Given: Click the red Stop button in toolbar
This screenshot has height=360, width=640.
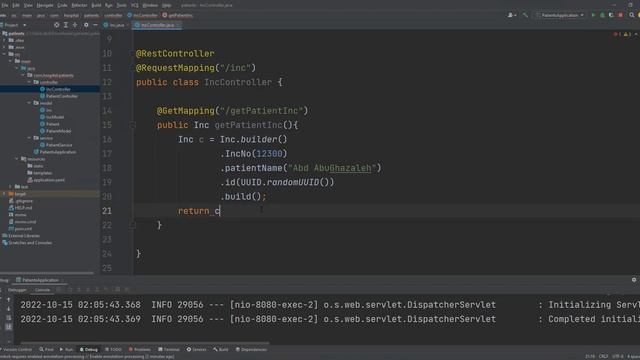Looking at the screenshot, I should (620, 15).
